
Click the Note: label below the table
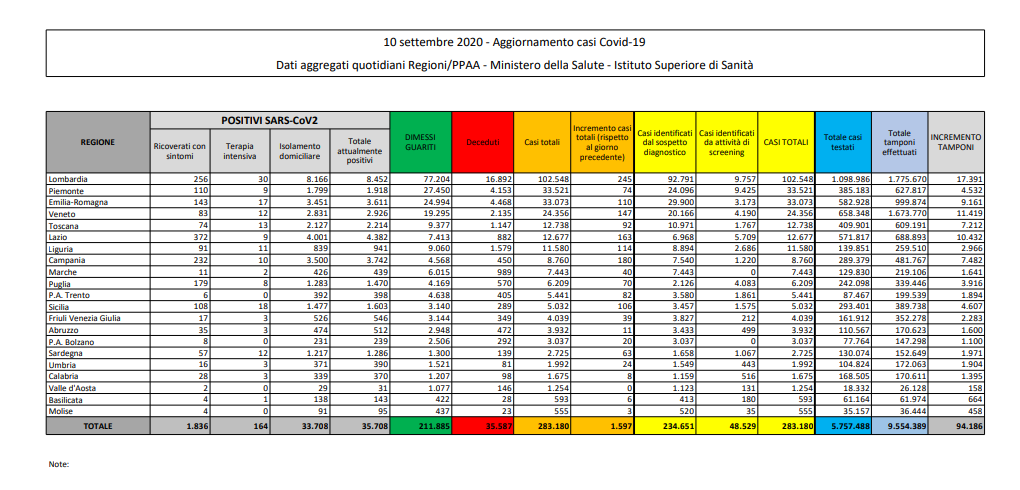(x=60, y=464)
